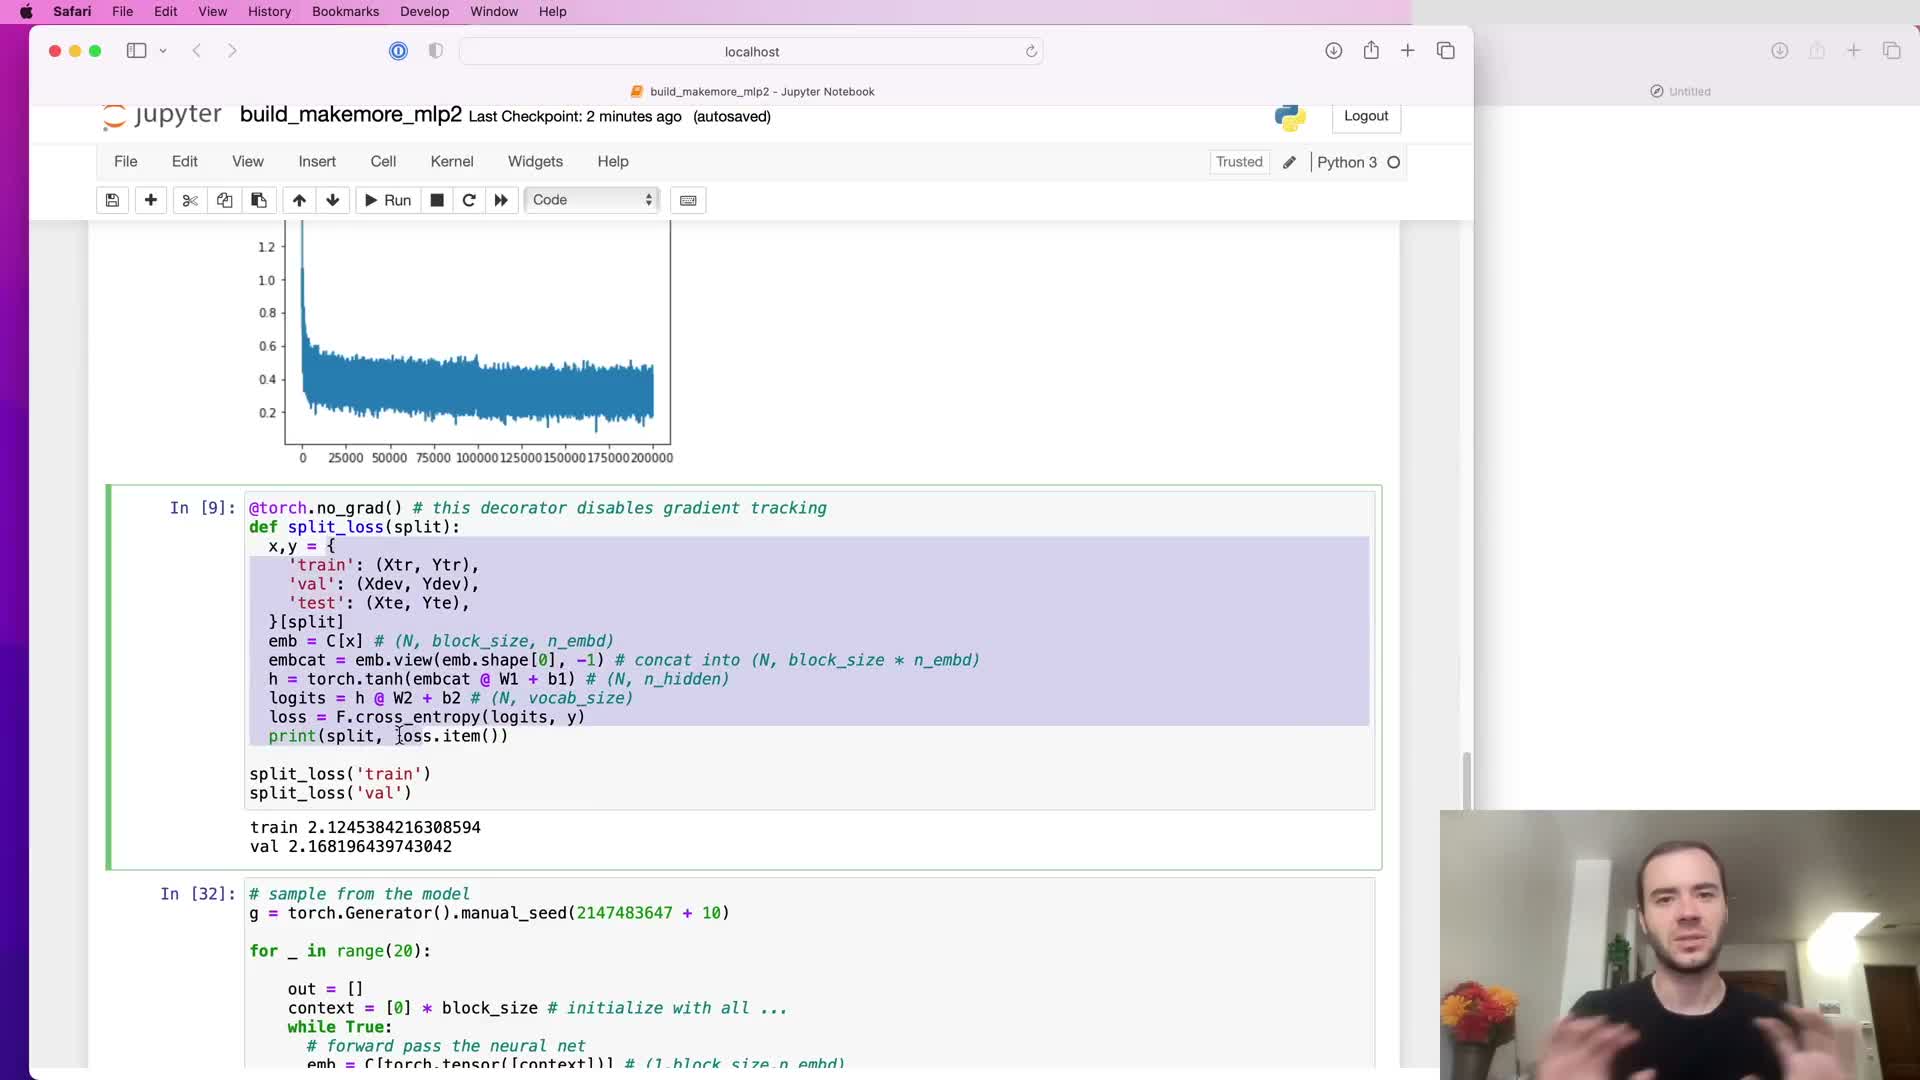Toggle Safari sidebar visibility
The width and height of the screenshot is (1920, 1080).
136,51
